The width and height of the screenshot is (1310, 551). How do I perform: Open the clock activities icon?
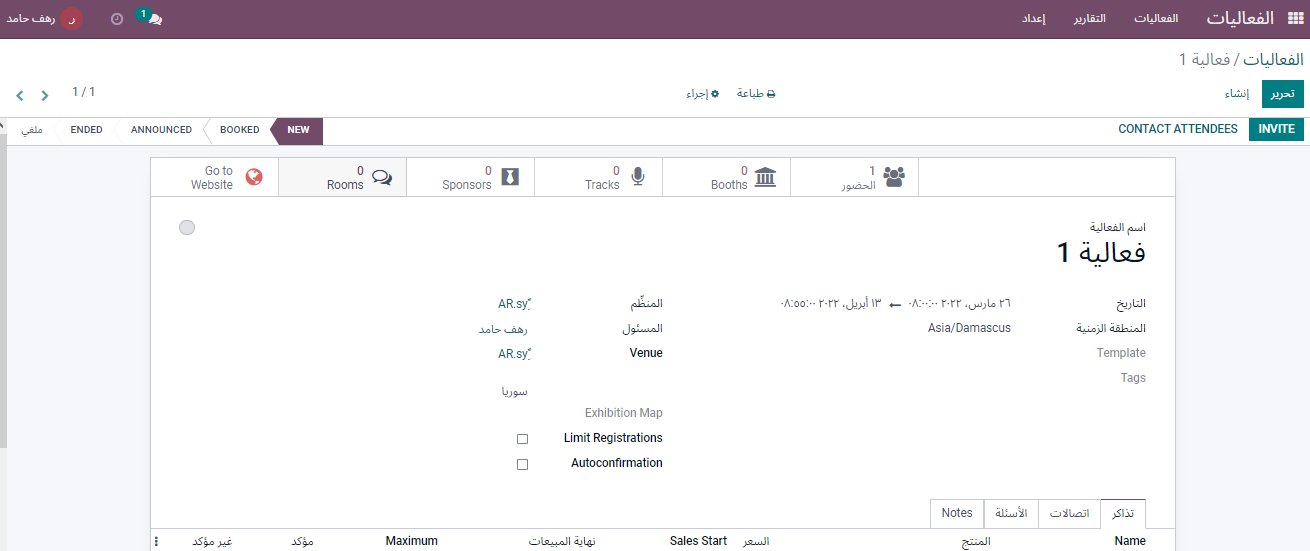coord(117,19)
